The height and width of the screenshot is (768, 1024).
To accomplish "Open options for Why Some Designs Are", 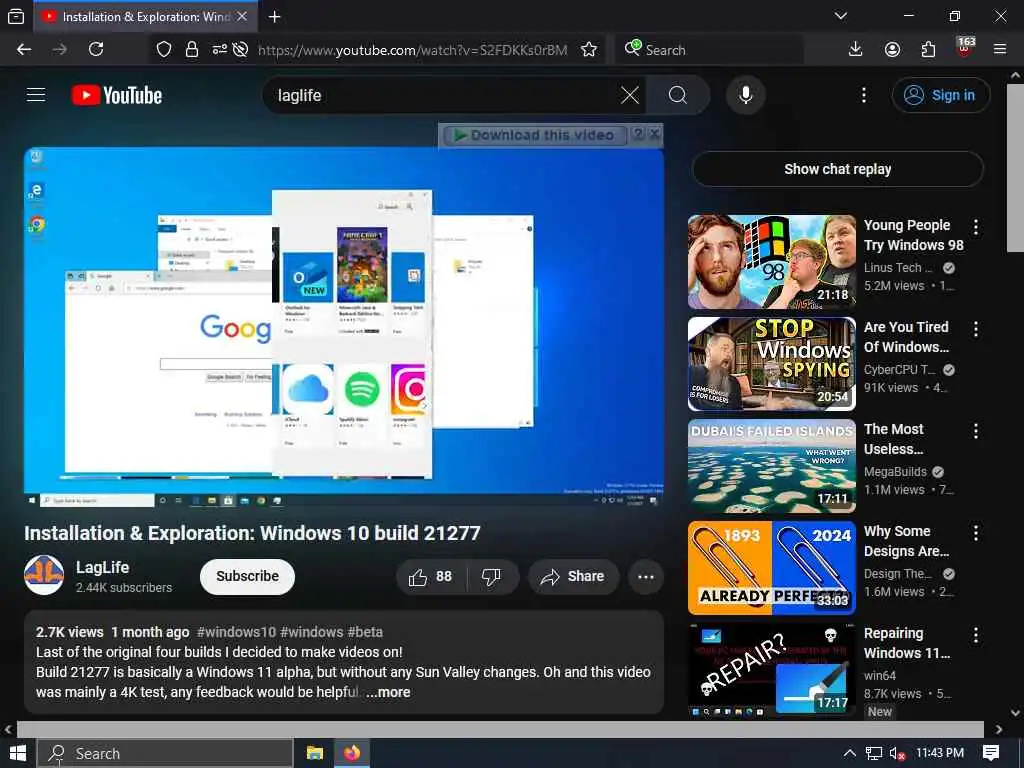I will coord(976,533).
